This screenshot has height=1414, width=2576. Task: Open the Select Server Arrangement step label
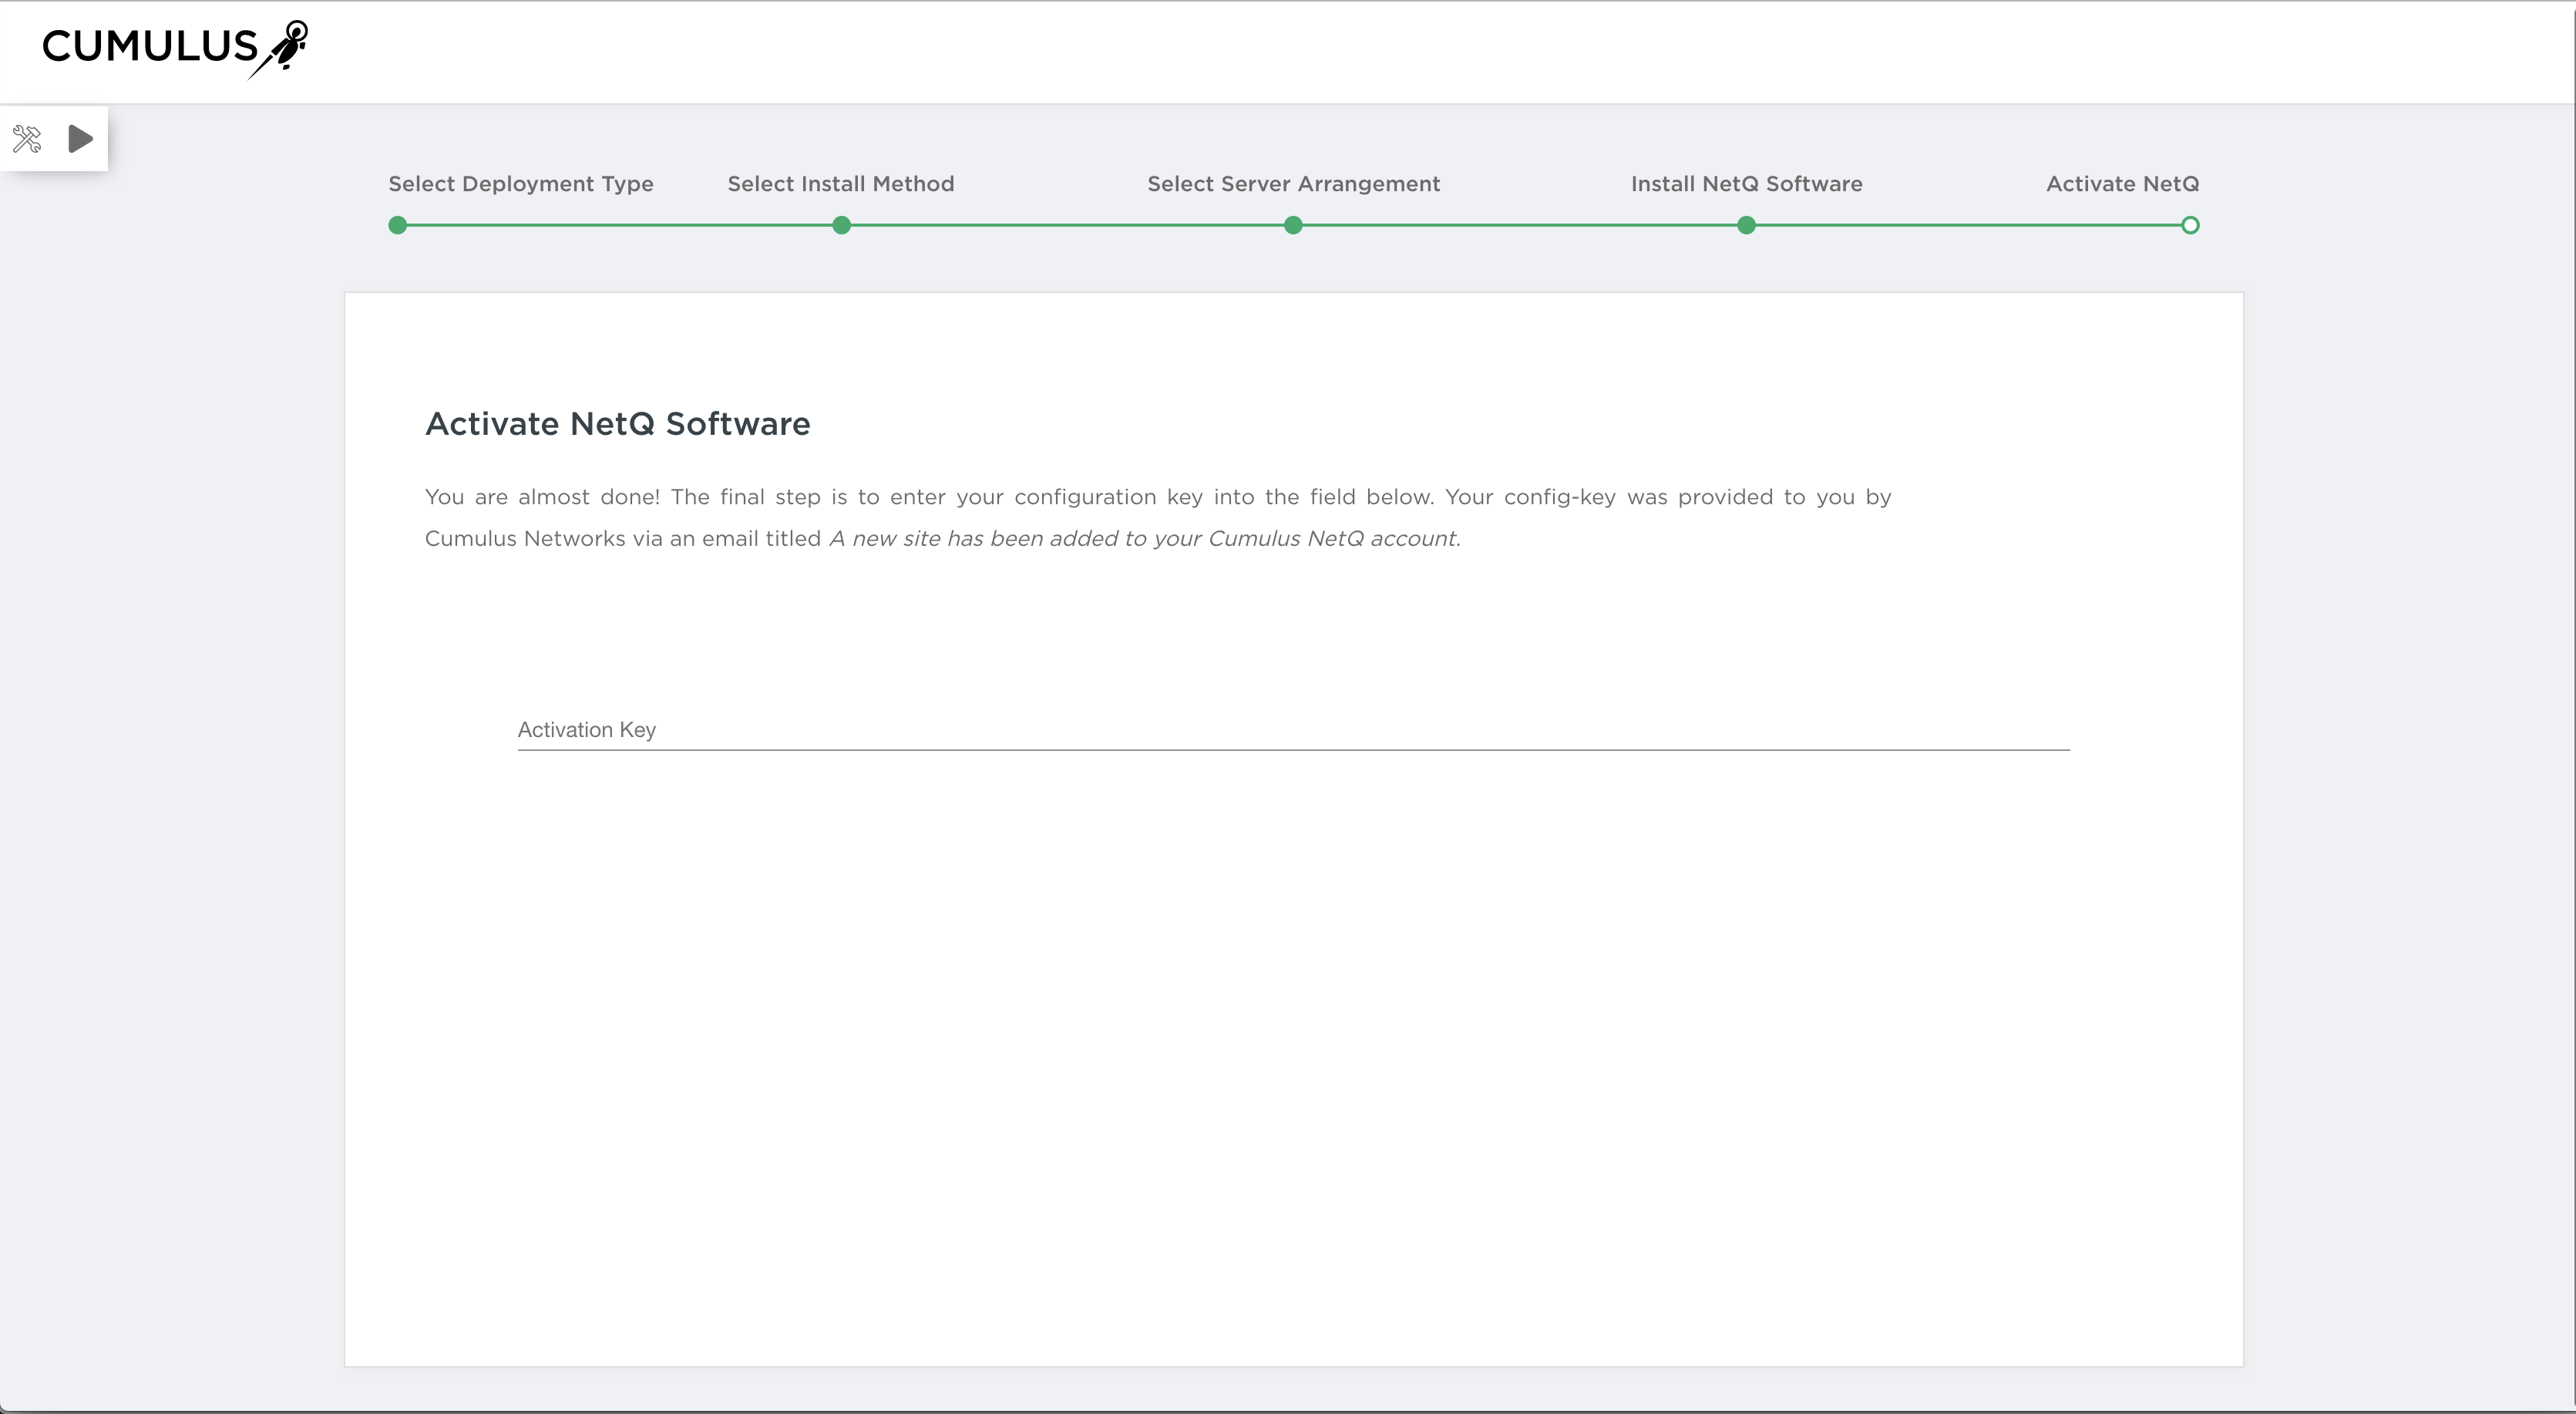(1293, 184)
